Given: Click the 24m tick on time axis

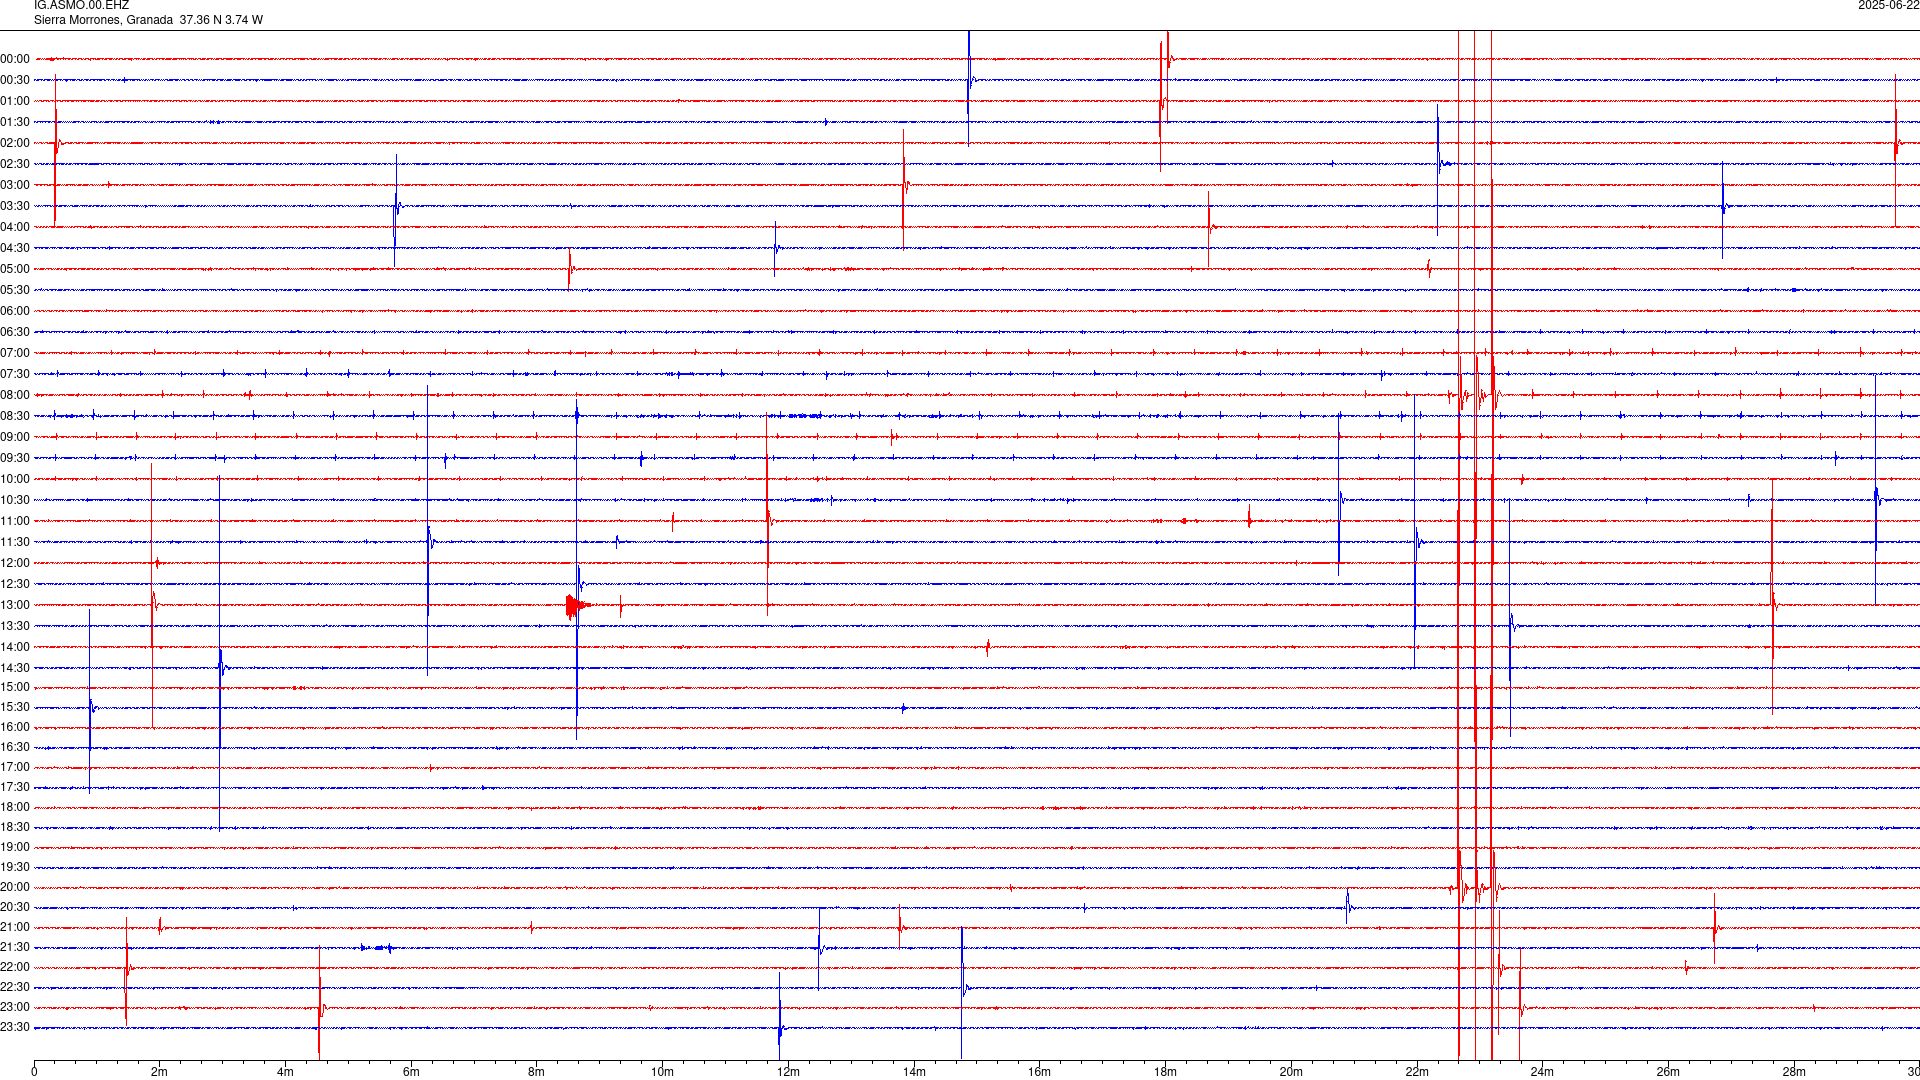Looking at the screenshot, I should point(1542,1072).
